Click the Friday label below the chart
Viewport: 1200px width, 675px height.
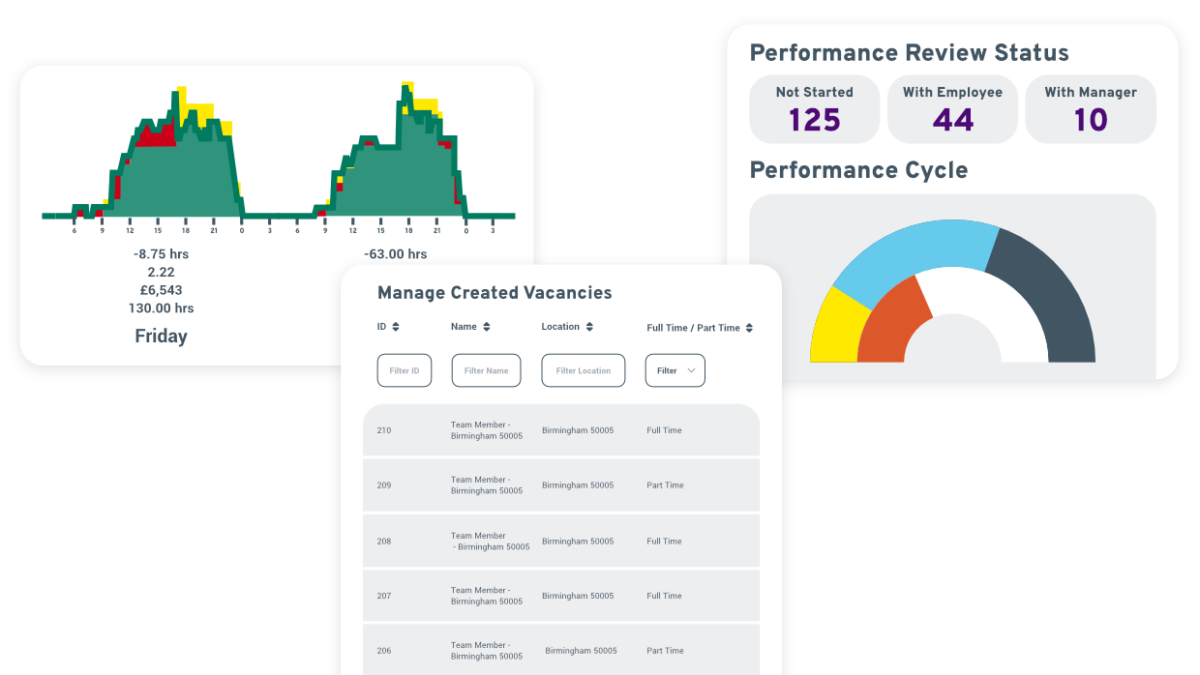tap(161, 336)
